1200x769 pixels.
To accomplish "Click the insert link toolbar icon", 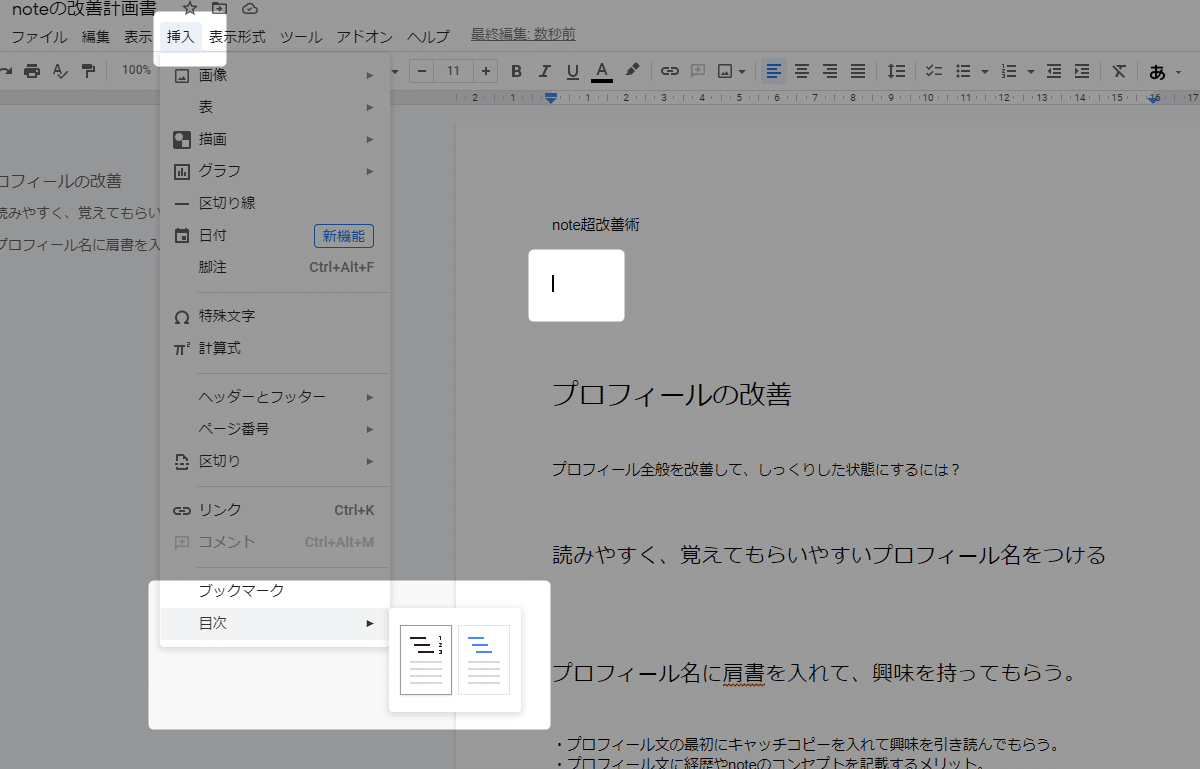I will click(670, 71).
